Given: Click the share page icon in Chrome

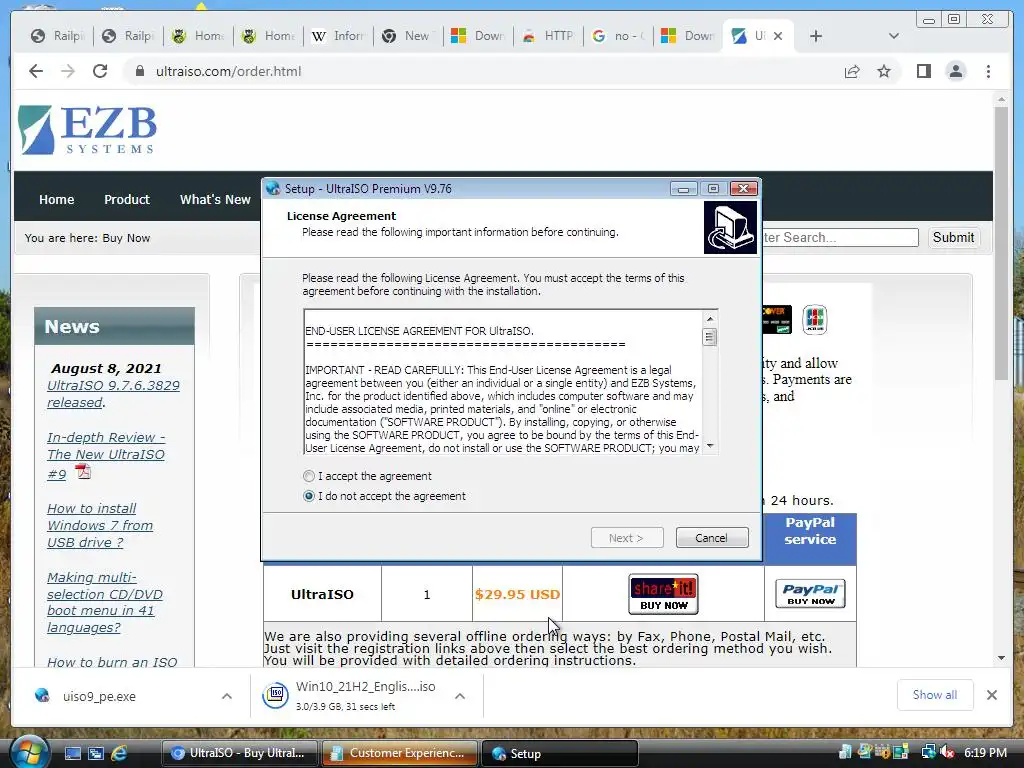Looking at the screenshot, I should [x=852, y=71].
